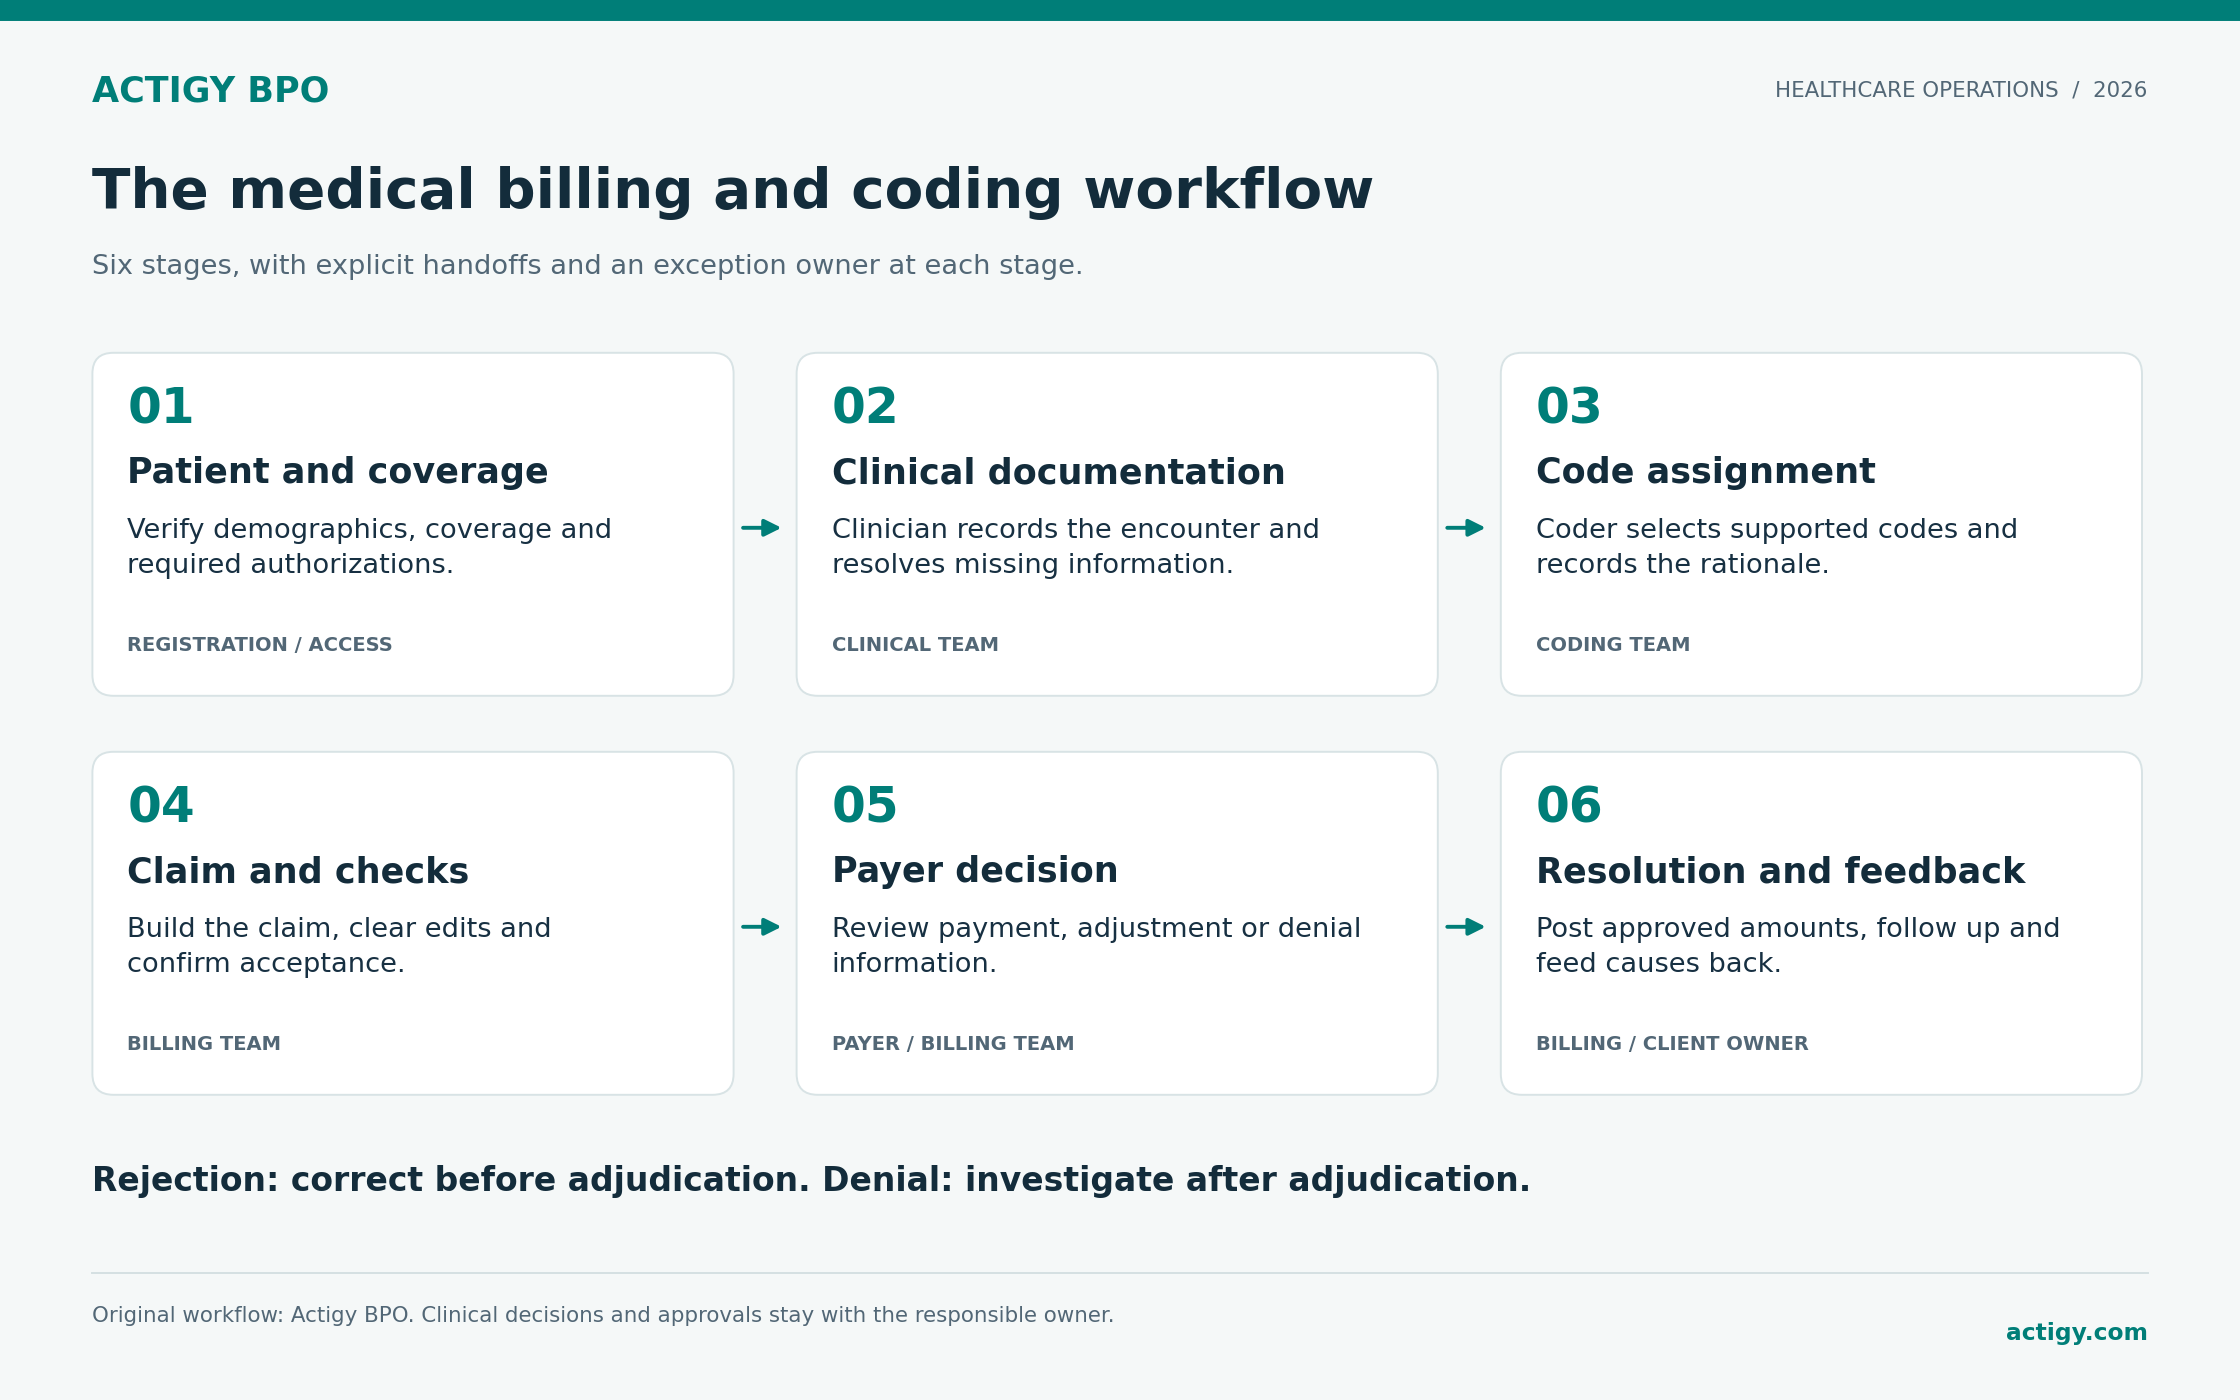Click the 'Code assignment' heading
The width and height of the screenshot is (2240, 1400).
click(x=1705, y=471)
